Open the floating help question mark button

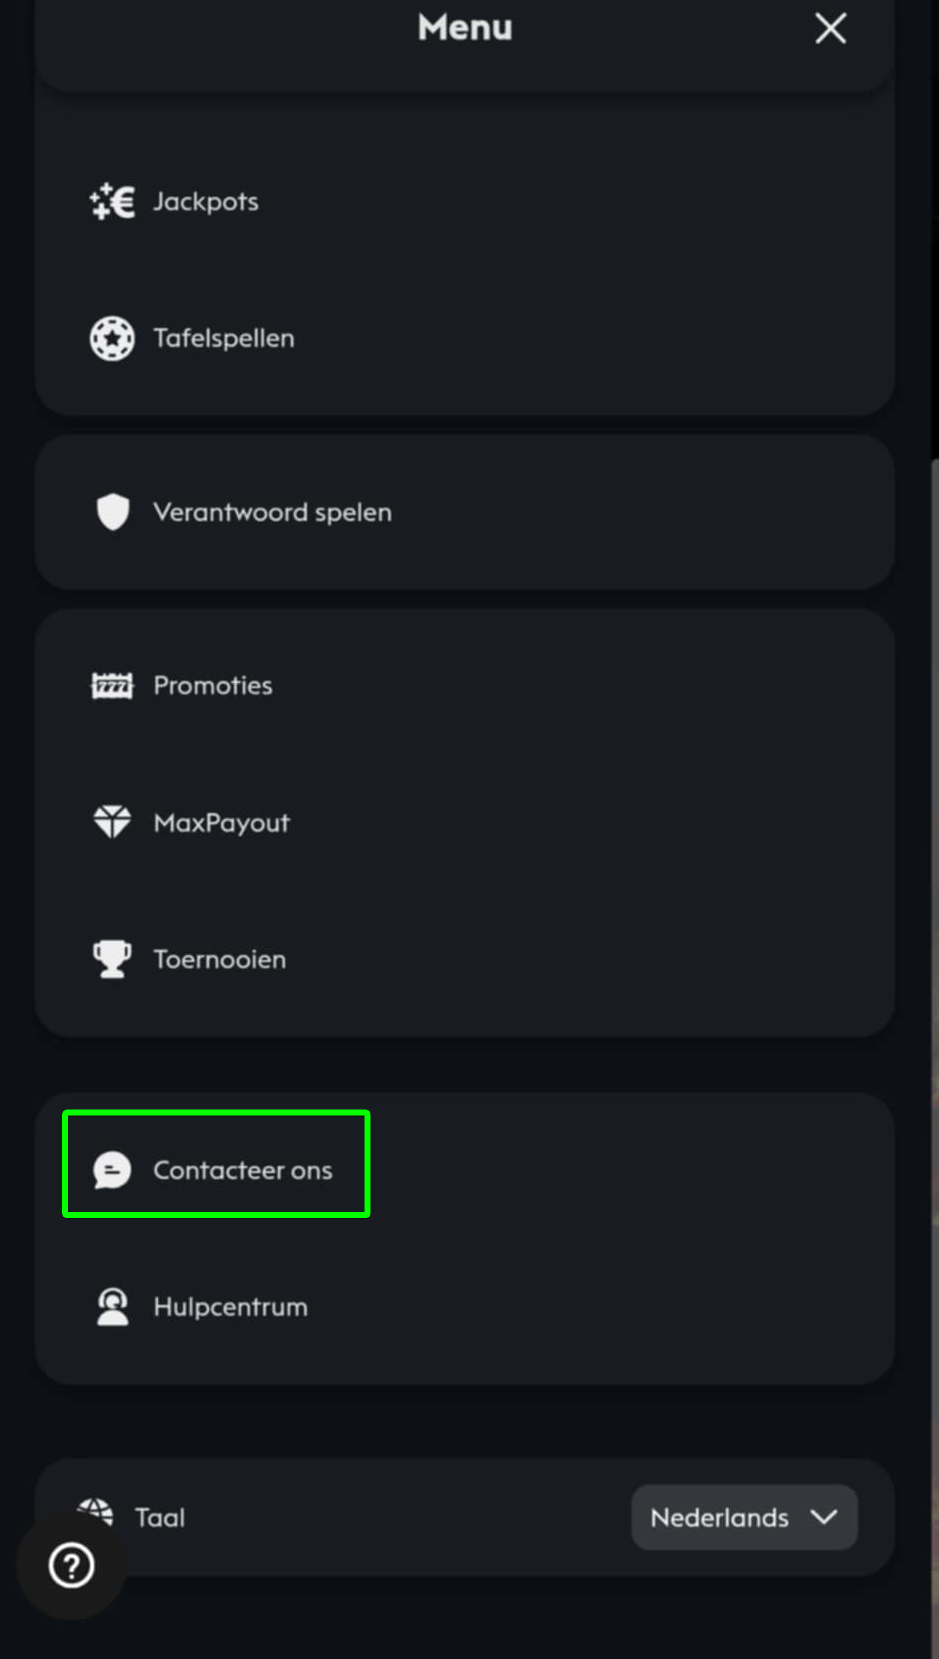click(x=72, y=1565)
